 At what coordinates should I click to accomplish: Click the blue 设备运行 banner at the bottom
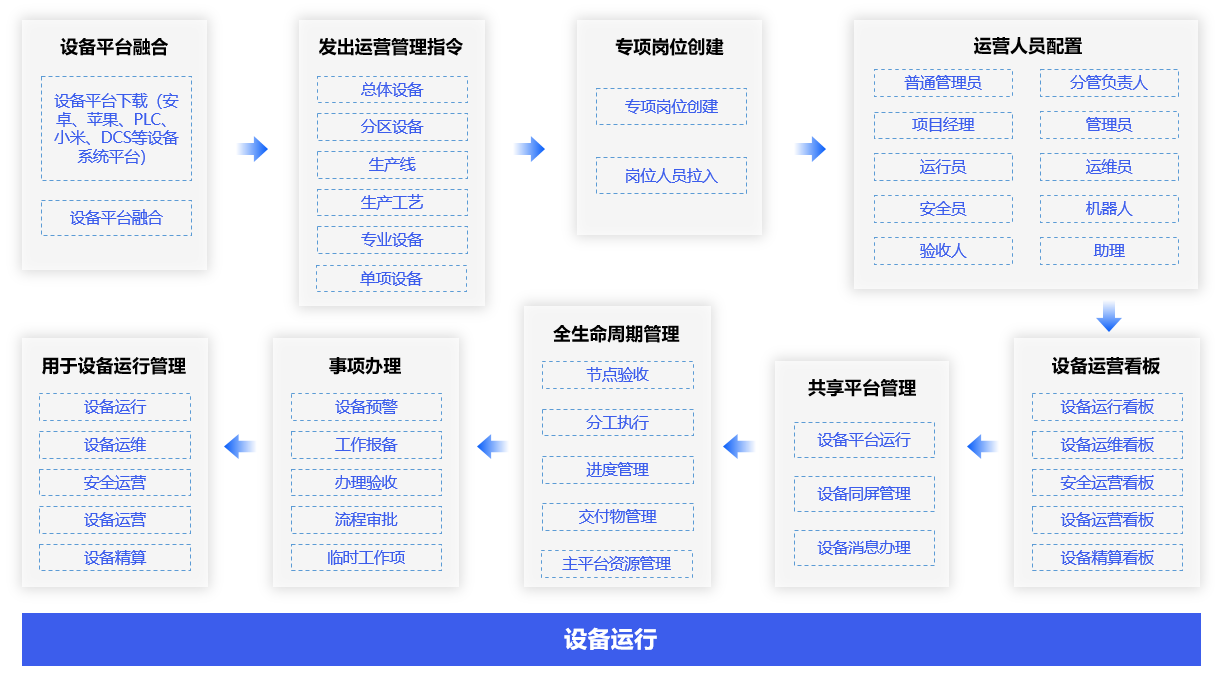point(611,640)
